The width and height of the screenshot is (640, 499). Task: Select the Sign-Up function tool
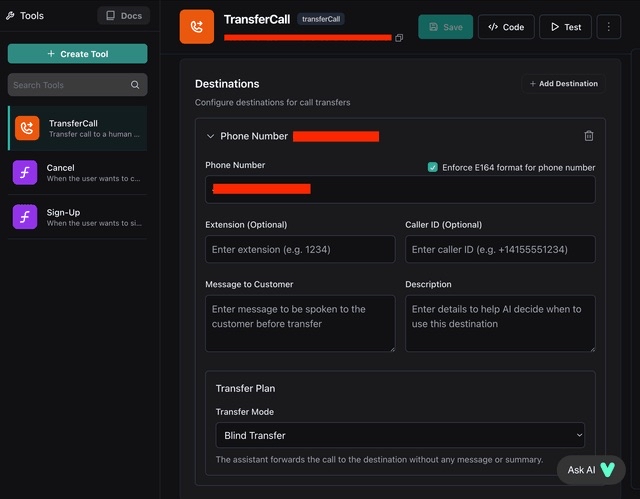pos(78,217)
